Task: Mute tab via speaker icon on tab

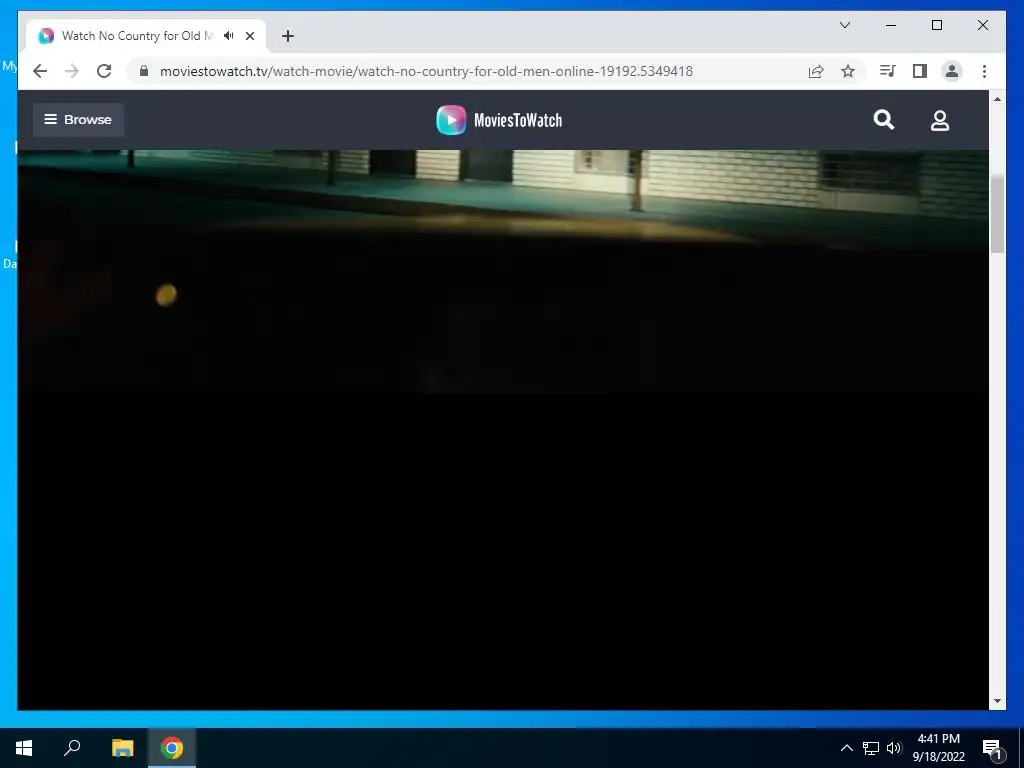Action: pos(229,36)
